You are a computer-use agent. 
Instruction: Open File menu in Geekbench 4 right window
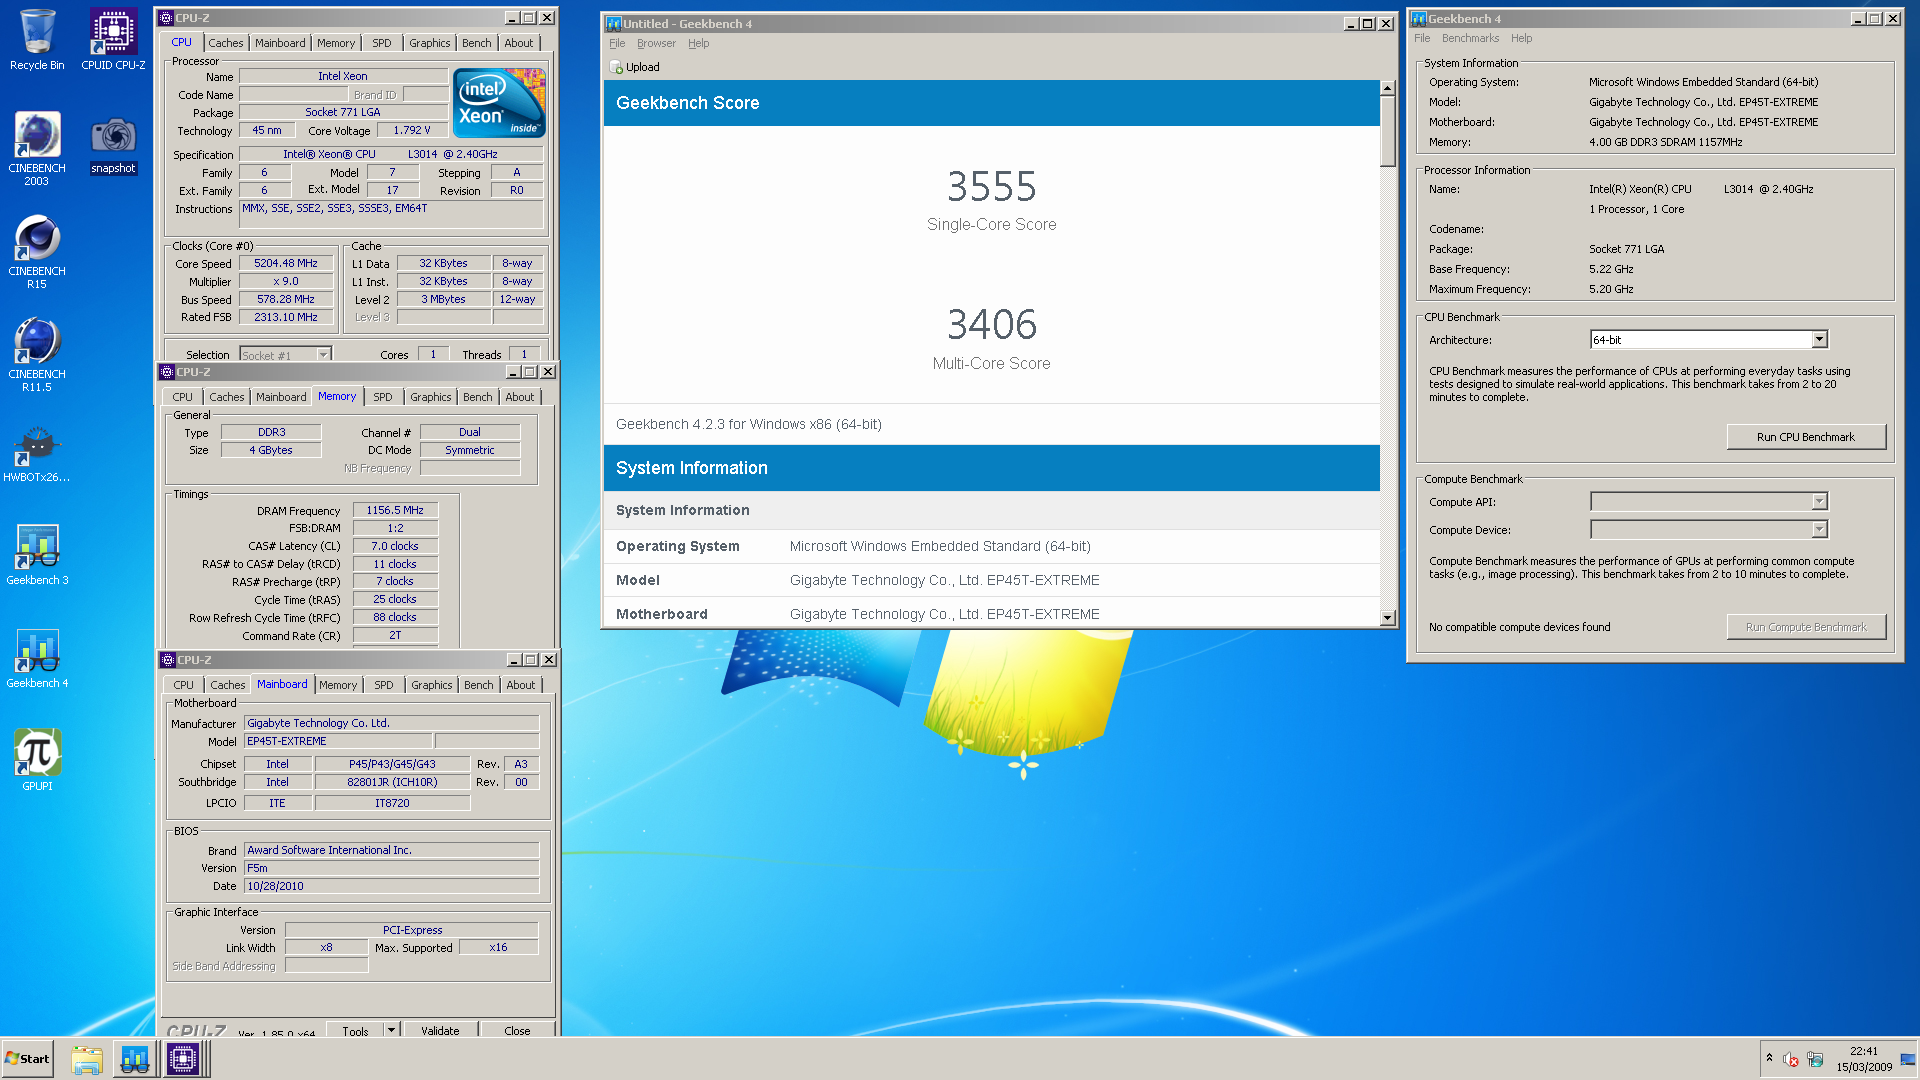click(x=1422, y=38)
